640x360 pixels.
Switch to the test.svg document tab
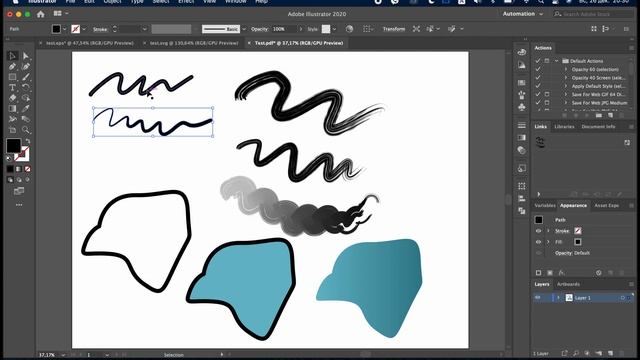click(x=194, y=43)
